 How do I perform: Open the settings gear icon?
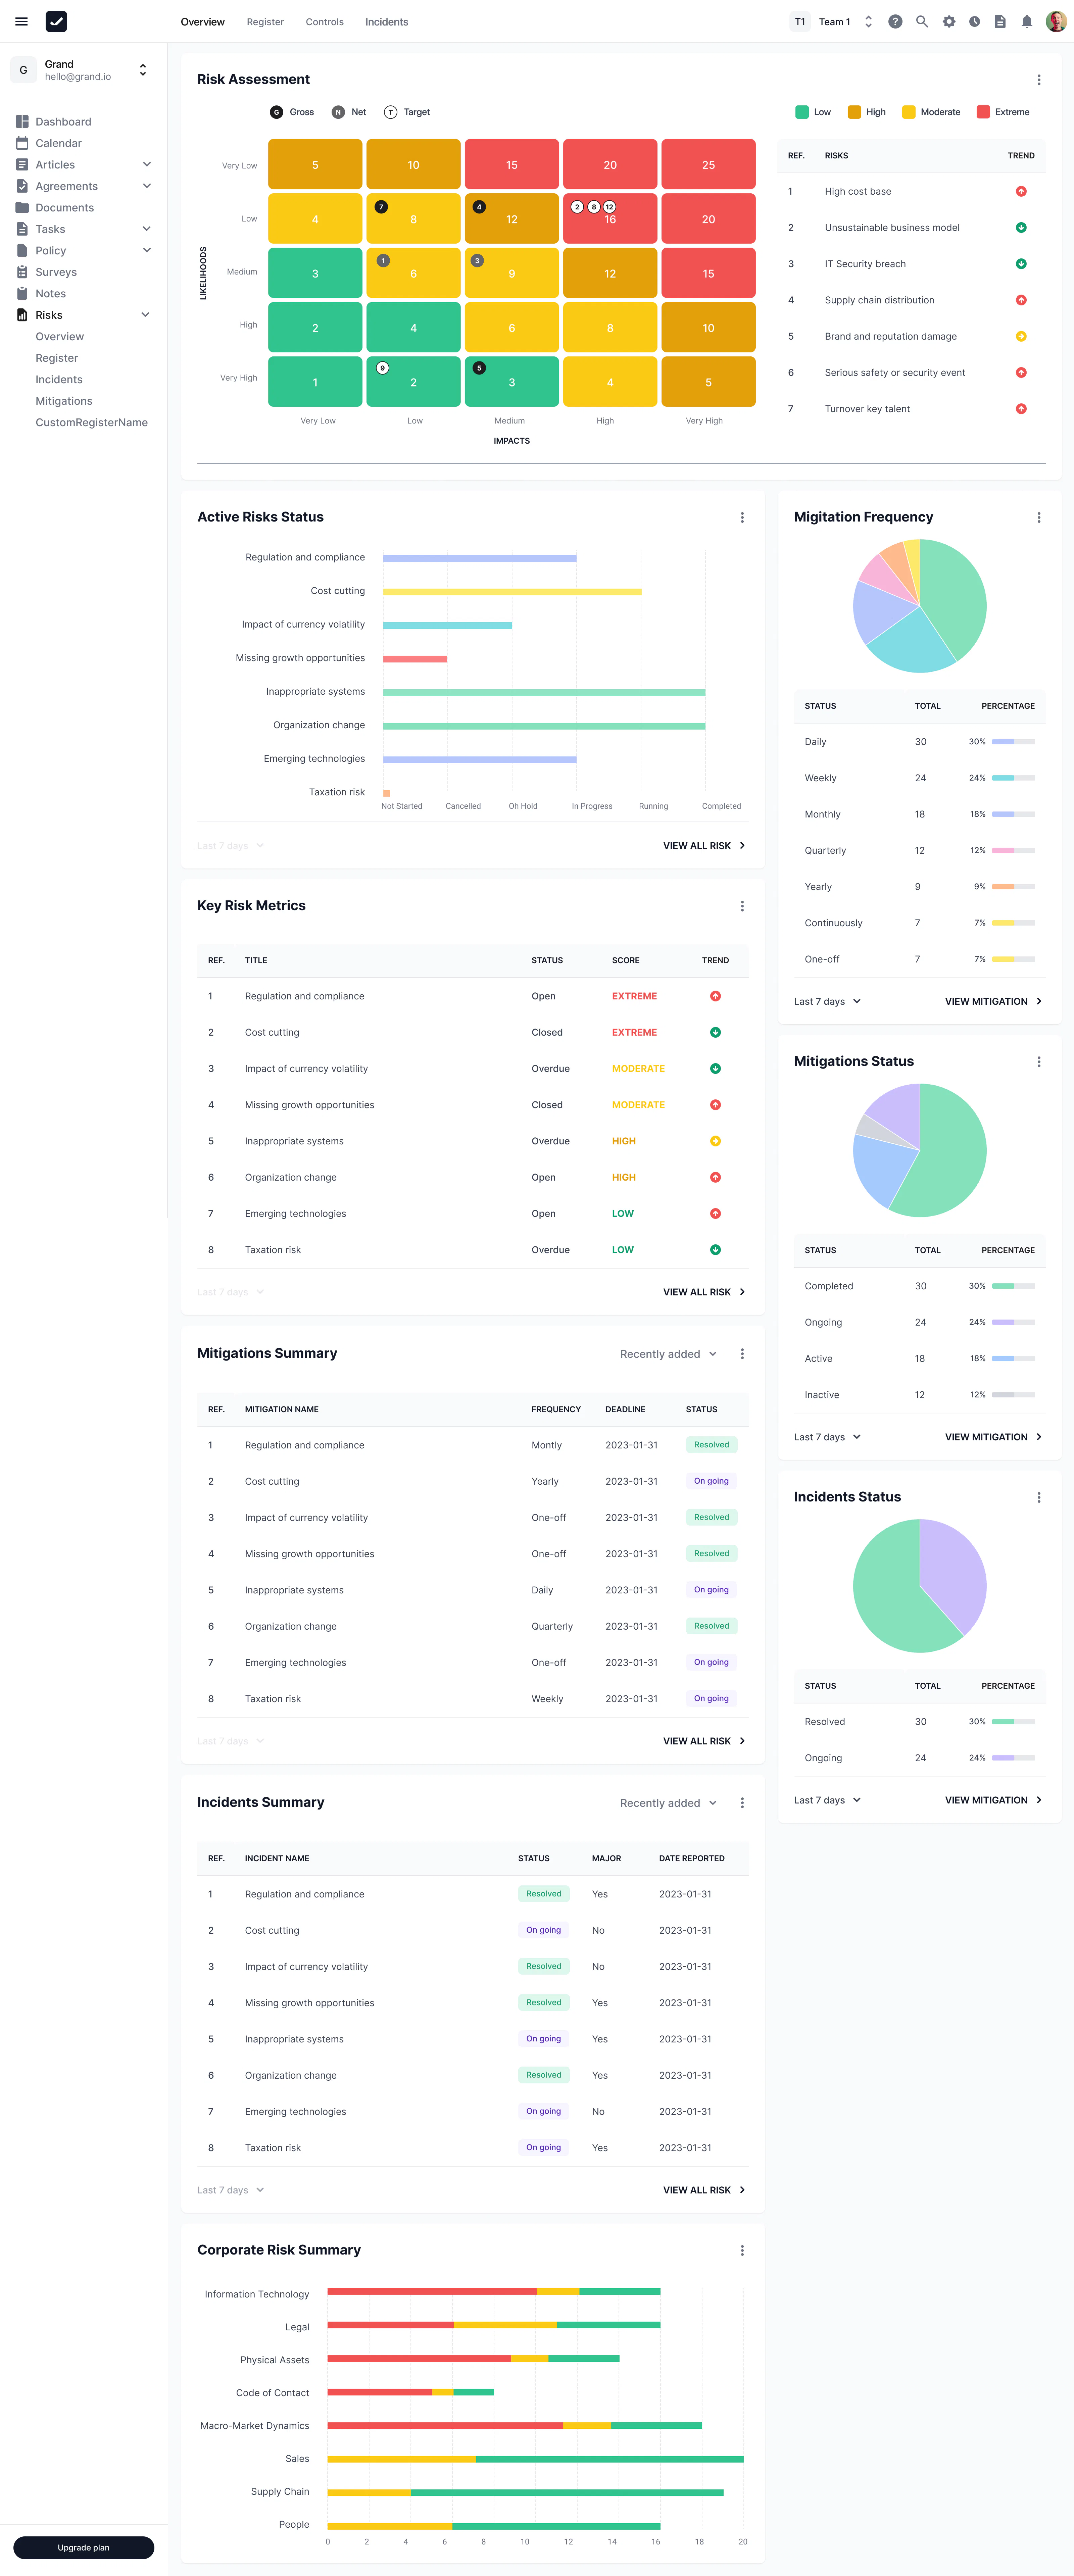(949, 21)
